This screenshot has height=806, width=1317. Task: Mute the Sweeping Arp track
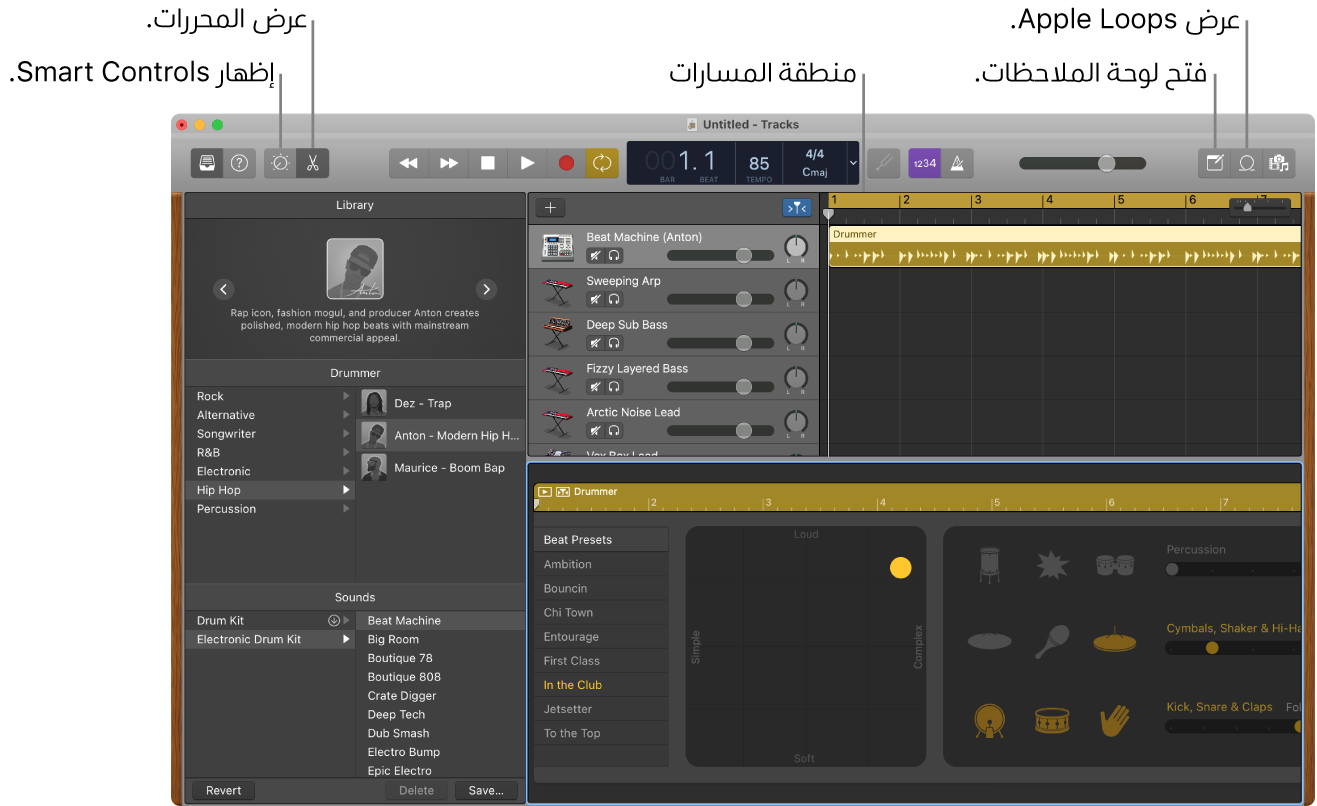(x=595, y=299)
